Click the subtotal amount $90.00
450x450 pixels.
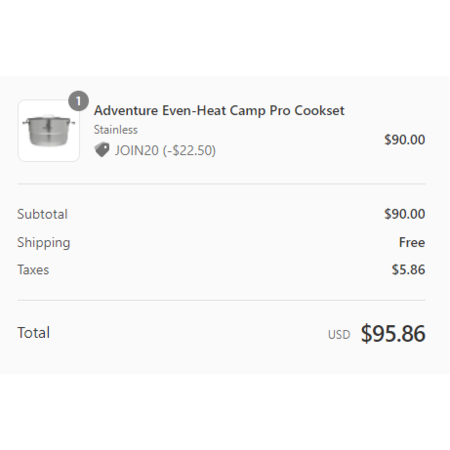(405, 214)
